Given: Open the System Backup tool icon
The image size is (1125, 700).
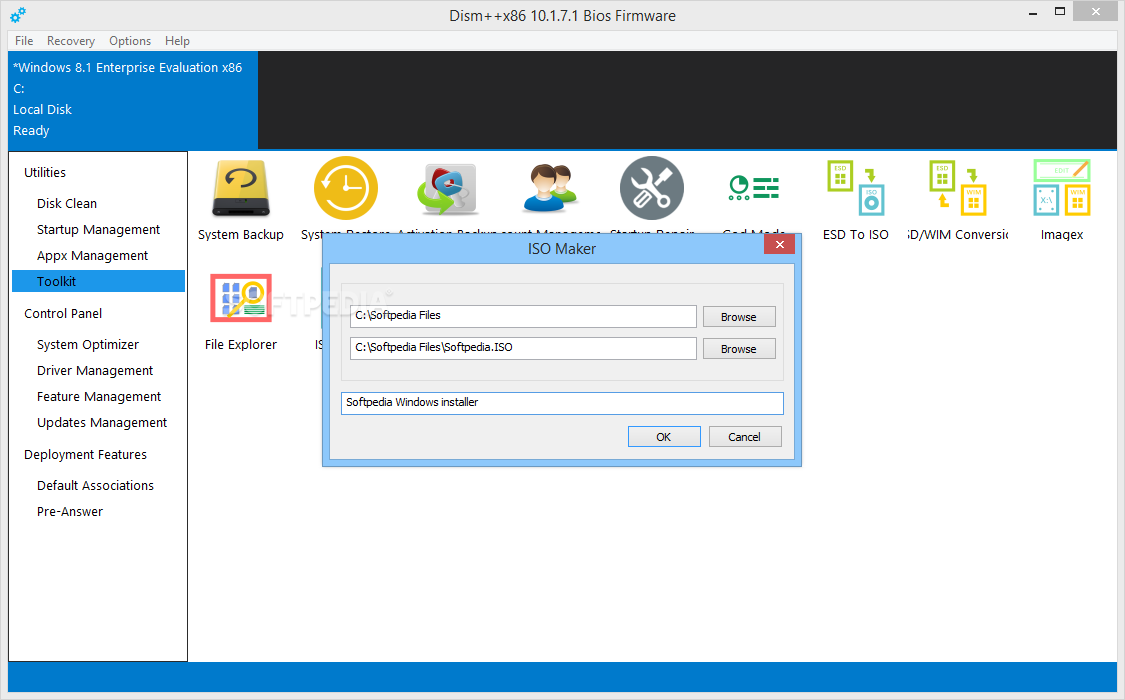Looking at the screenshot, I should 241,189.
